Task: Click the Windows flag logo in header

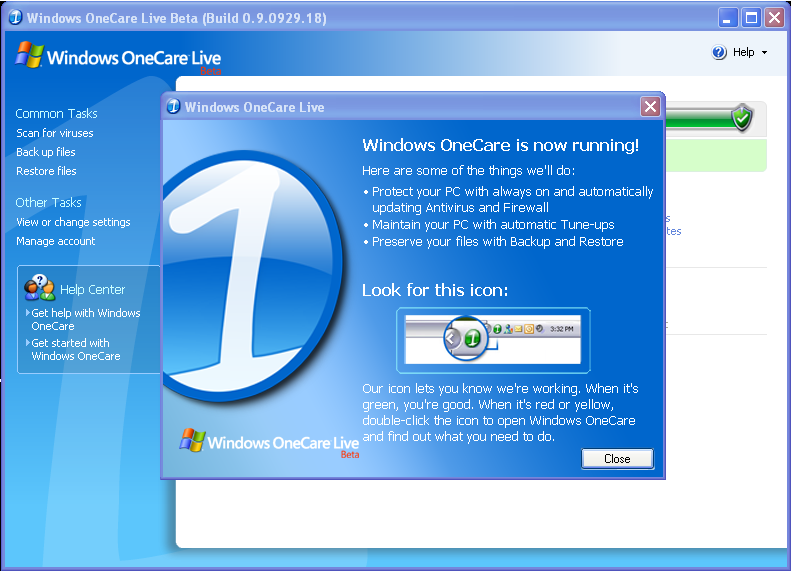Action: click(29, 54)
